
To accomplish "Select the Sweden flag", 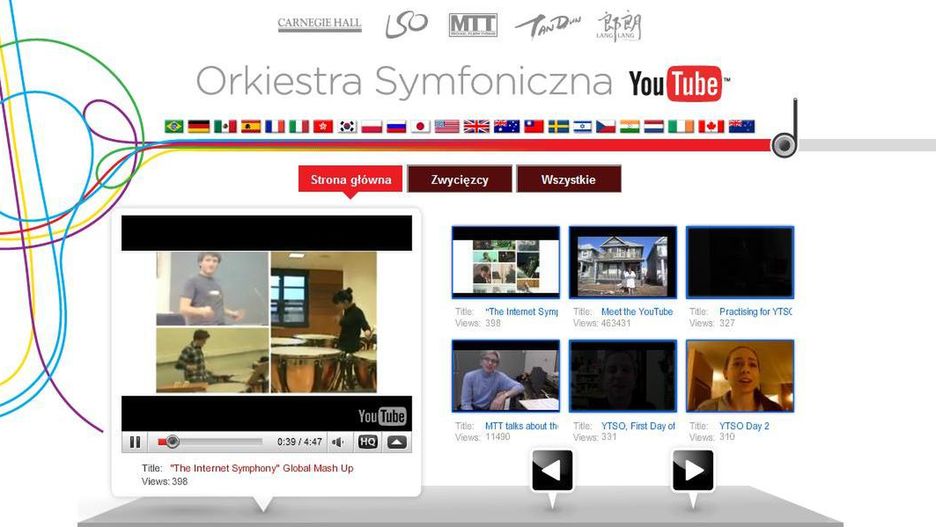I will click(x=558, y=126).
